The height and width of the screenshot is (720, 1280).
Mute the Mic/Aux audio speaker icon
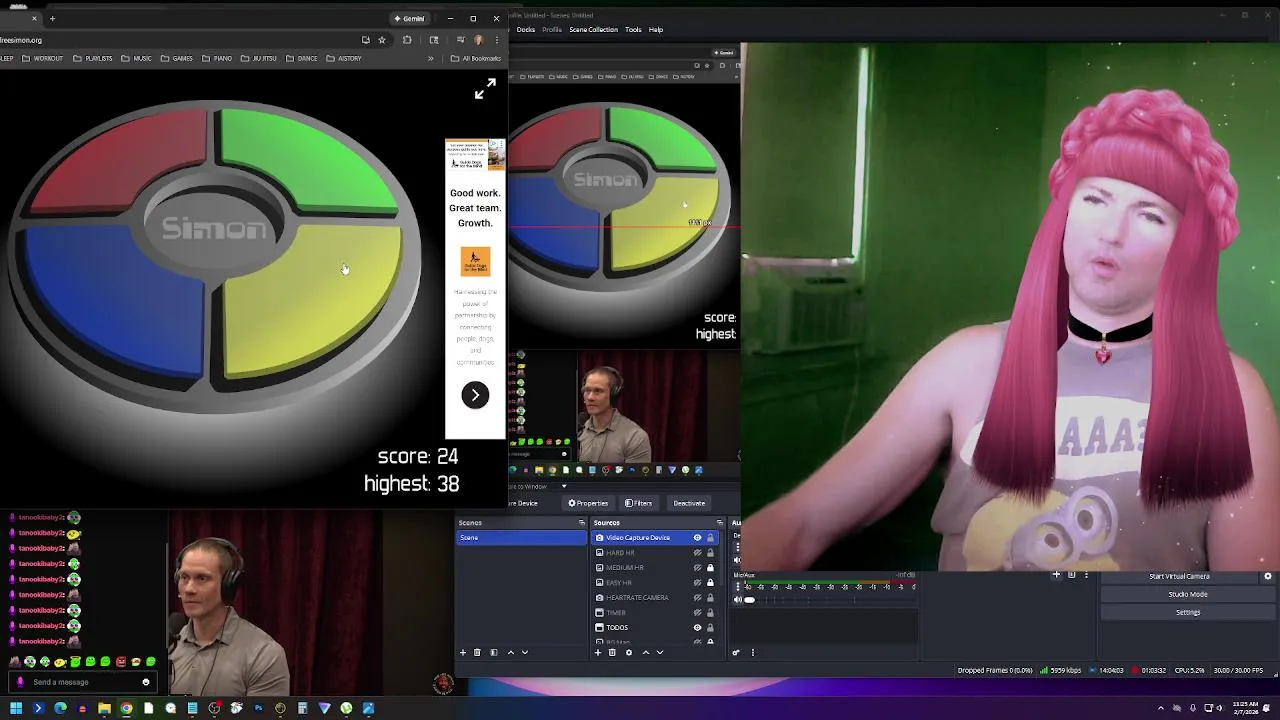(738, 599)
